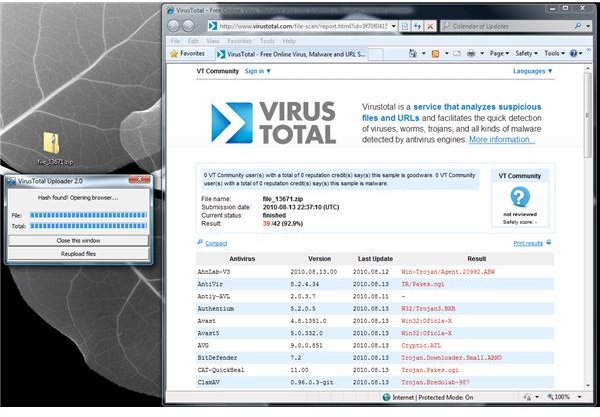600x417 pixels.
Task: Open the Safety dropdown menu
Action: (526, 54)
